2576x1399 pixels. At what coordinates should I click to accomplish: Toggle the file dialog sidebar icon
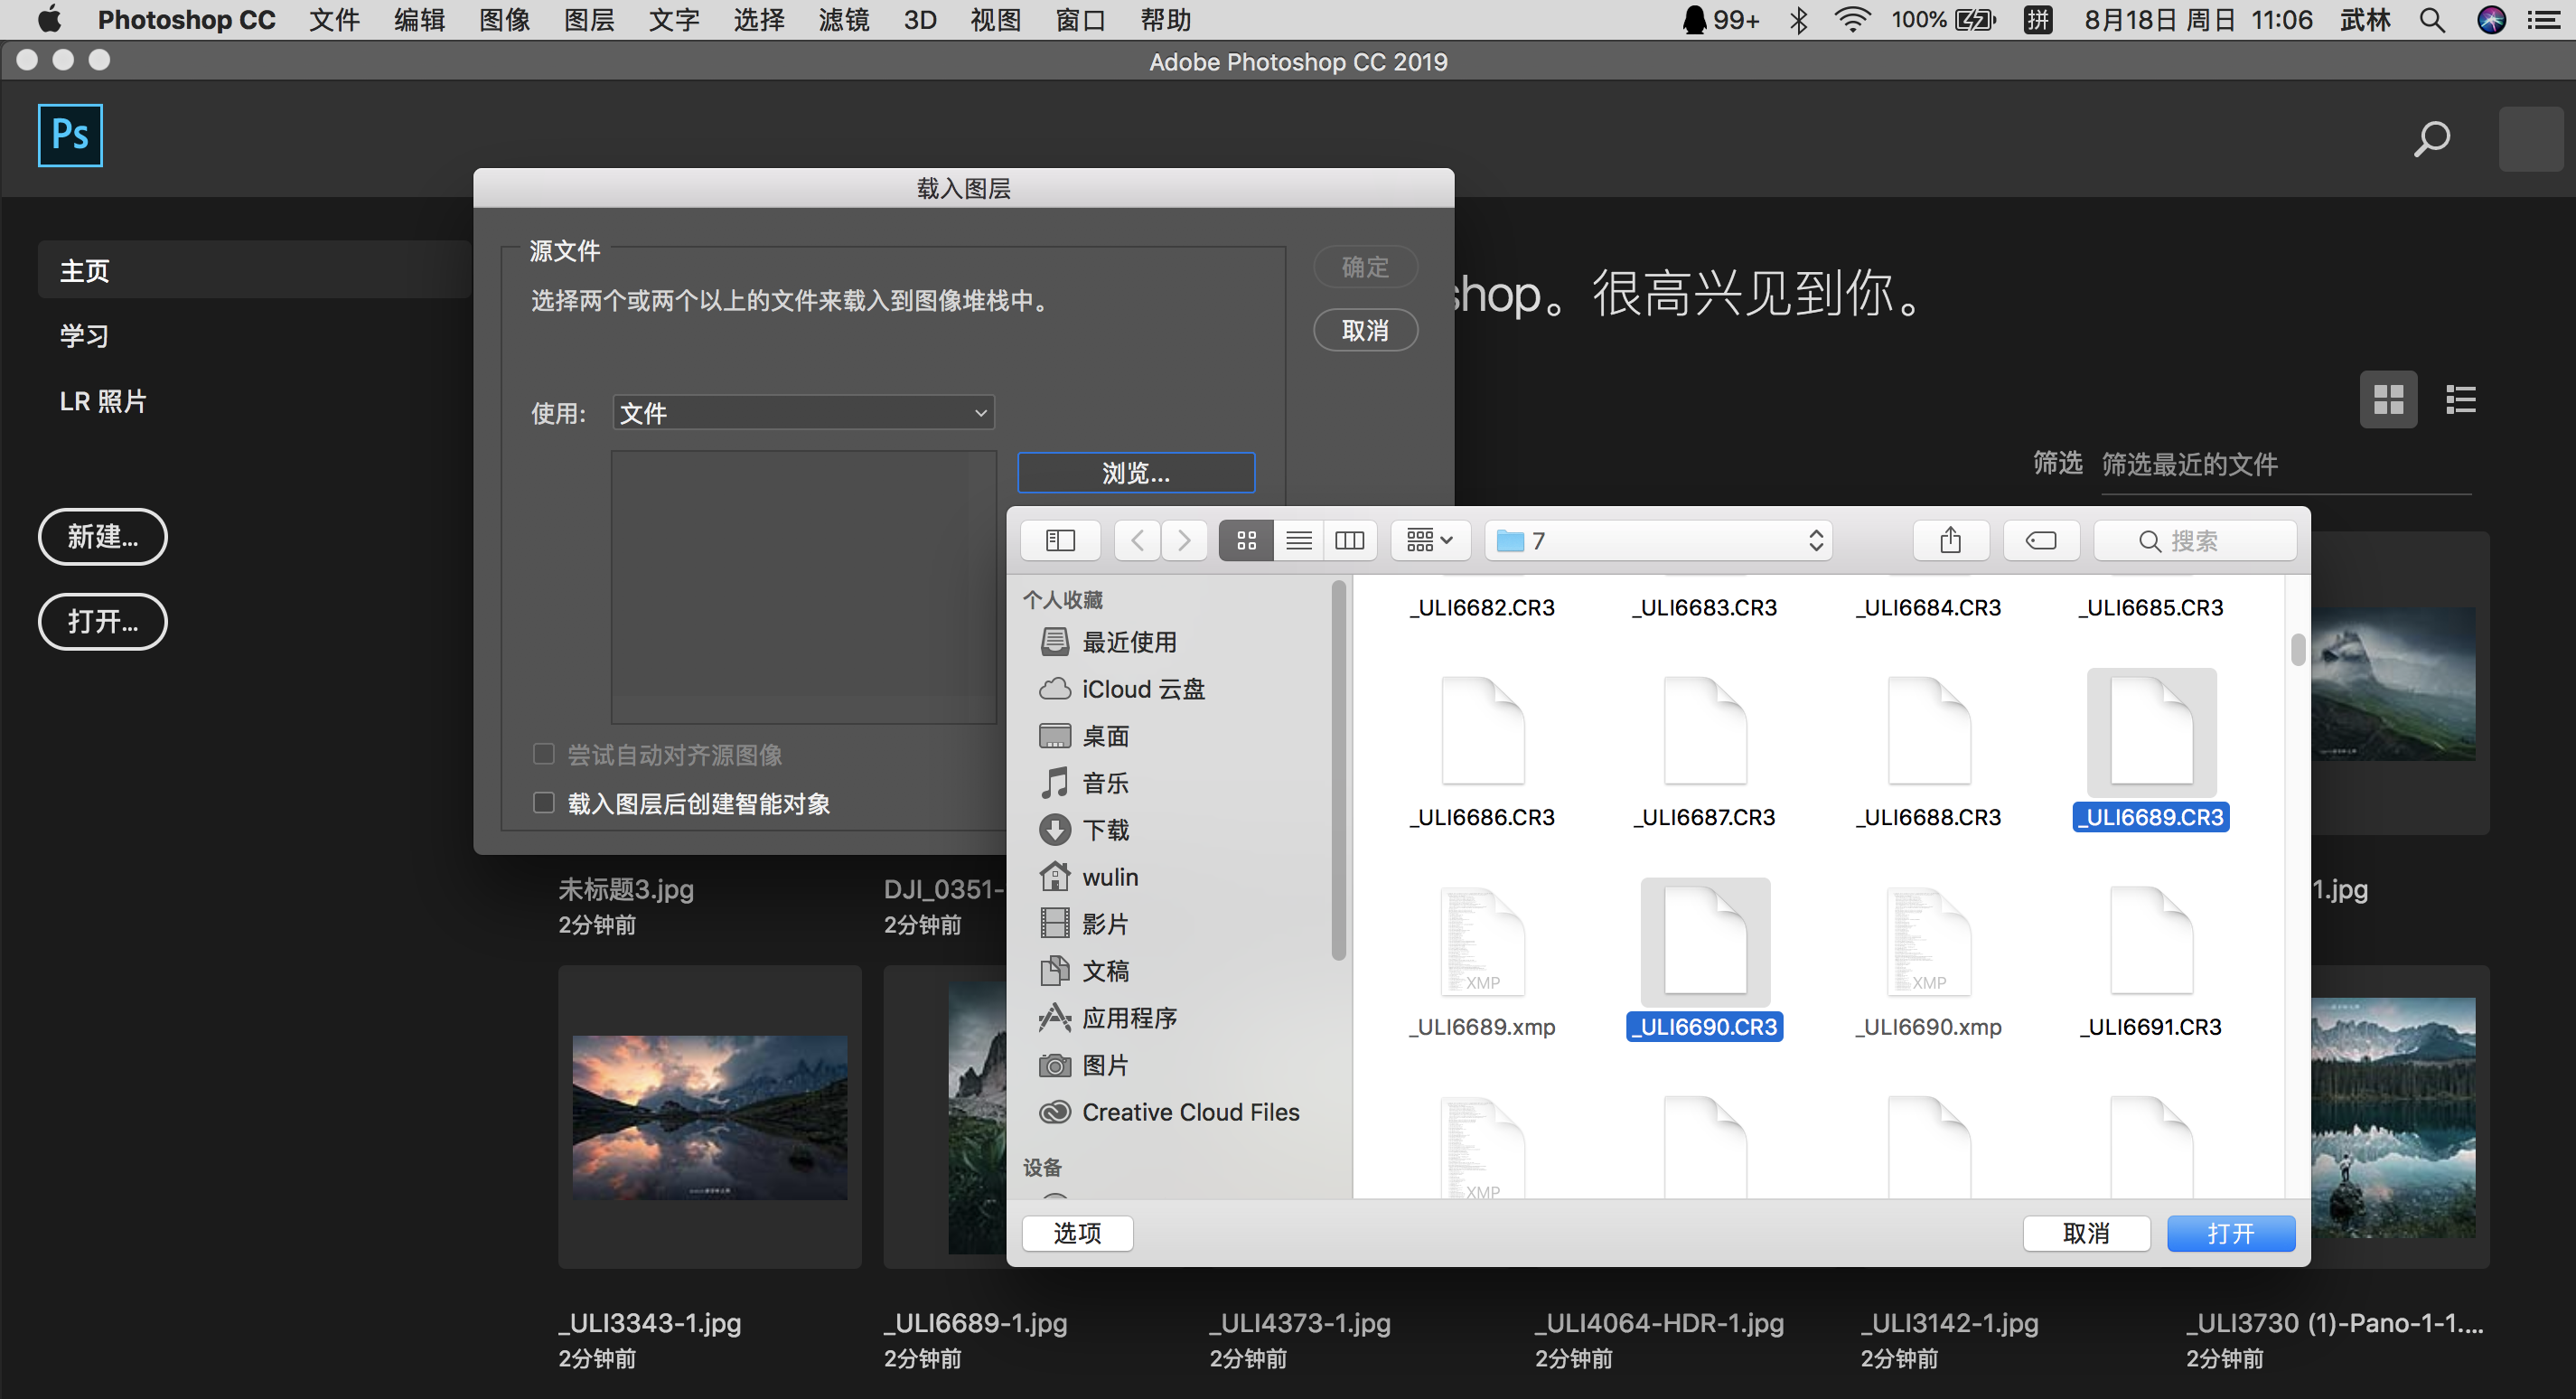coord(1060,541)
